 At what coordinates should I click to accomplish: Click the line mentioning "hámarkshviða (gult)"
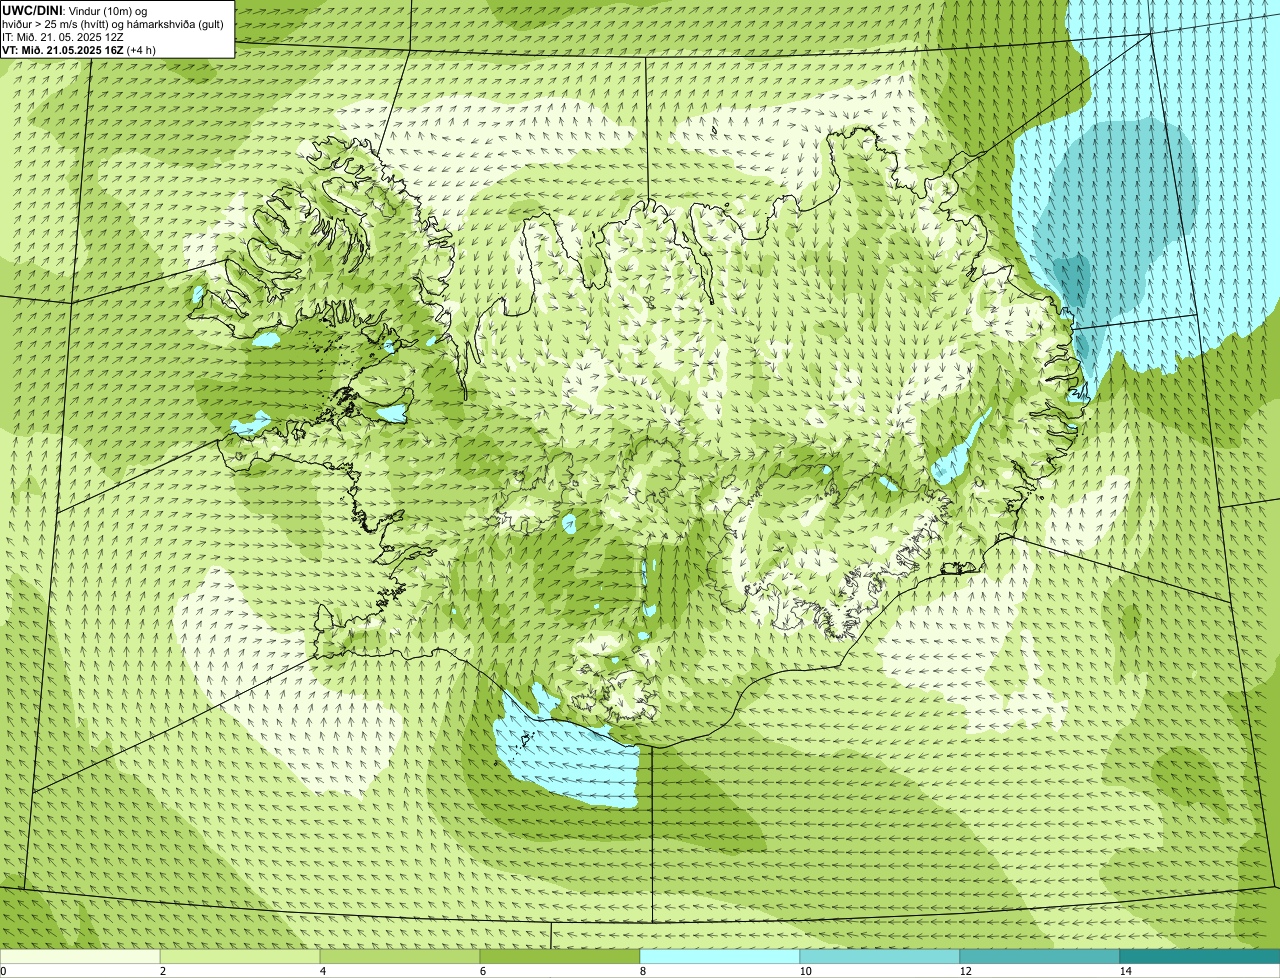pyautogui.click(x=113, y=23)
